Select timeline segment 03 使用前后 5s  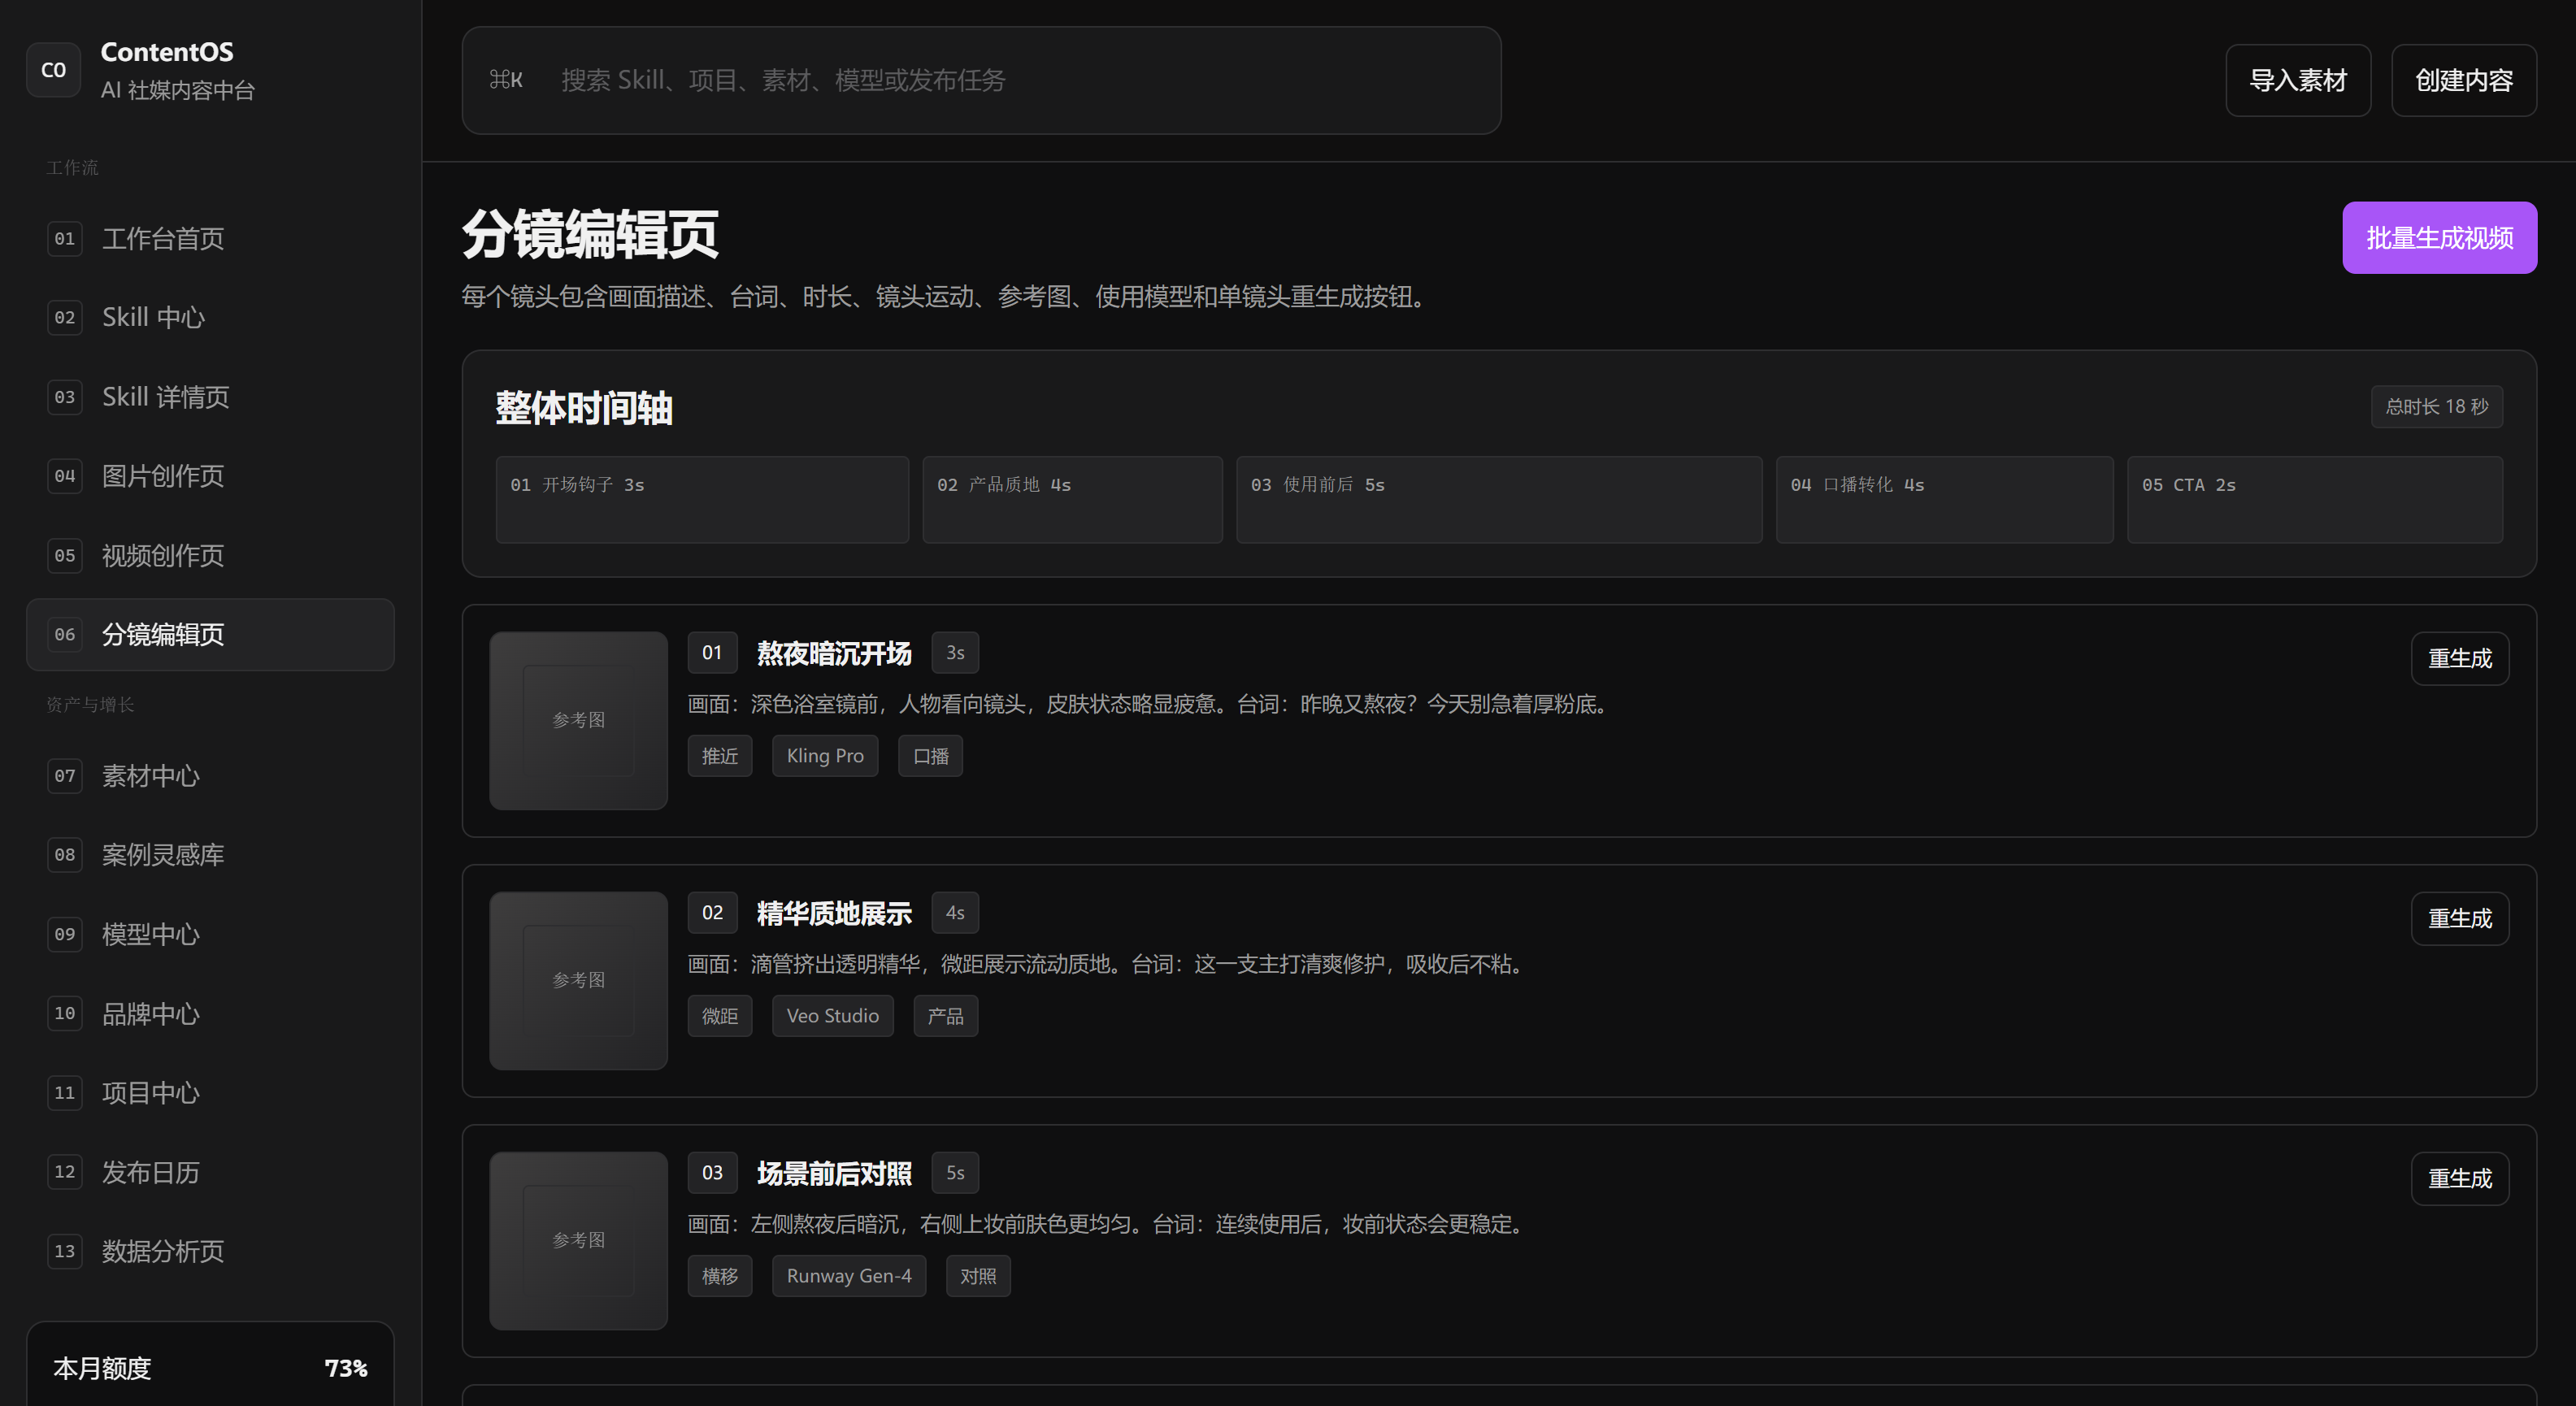click(1499, 500)
